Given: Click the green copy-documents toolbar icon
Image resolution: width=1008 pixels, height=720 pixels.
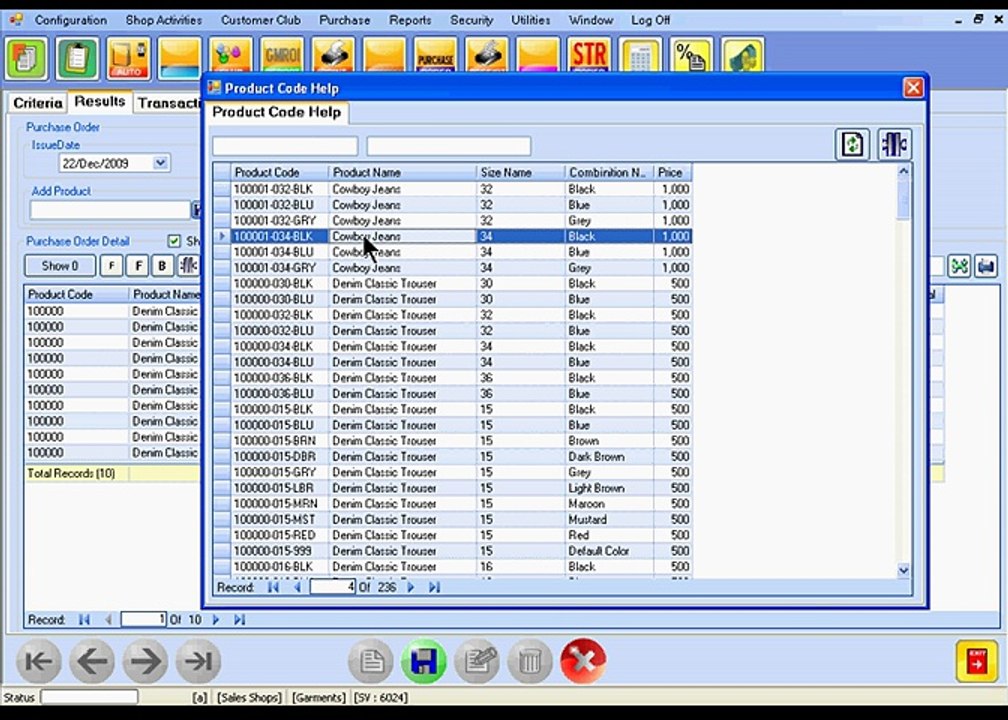Looking at the screenshot, I should coord(26,58).
